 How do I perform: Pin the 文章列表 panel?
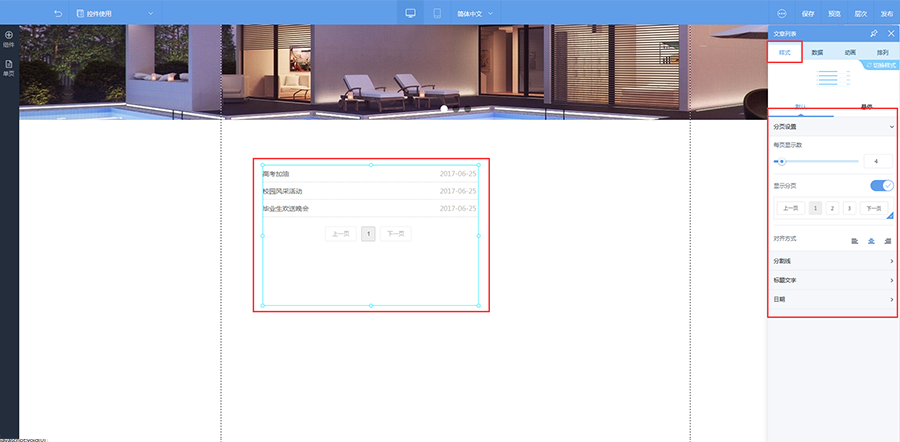point(874,34)
